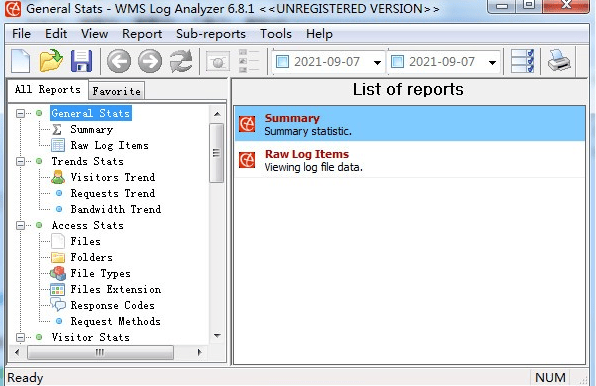This screenshot has width=596, height=386.
Task: Open the start date dropdown arrow
Action: [x=377, y=62]
